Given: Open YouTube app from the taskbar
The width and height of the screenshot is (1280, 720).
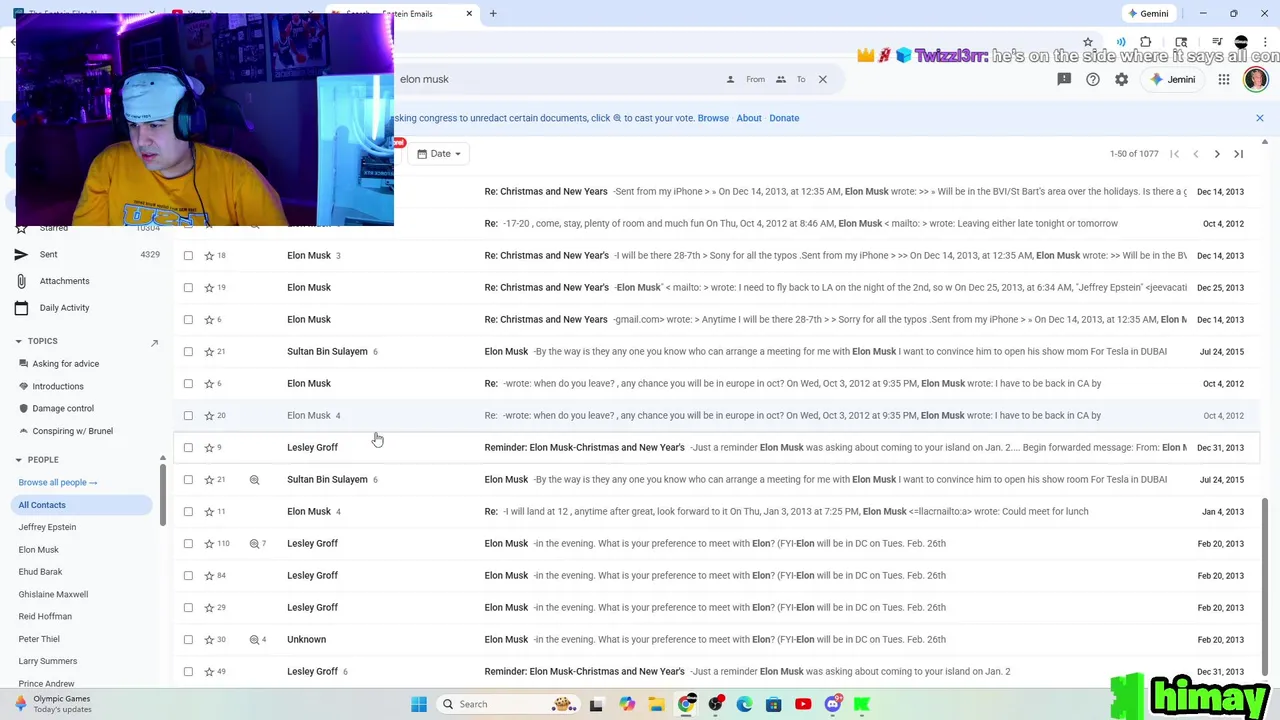Looking at the screenshot, I should click(802, 704).
